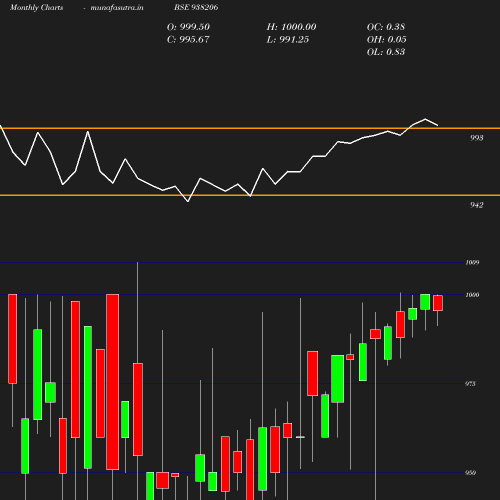The width and height of the screenshot is (500, 500).
Task: Click the 973 price axis label
Action: (470, 384)
